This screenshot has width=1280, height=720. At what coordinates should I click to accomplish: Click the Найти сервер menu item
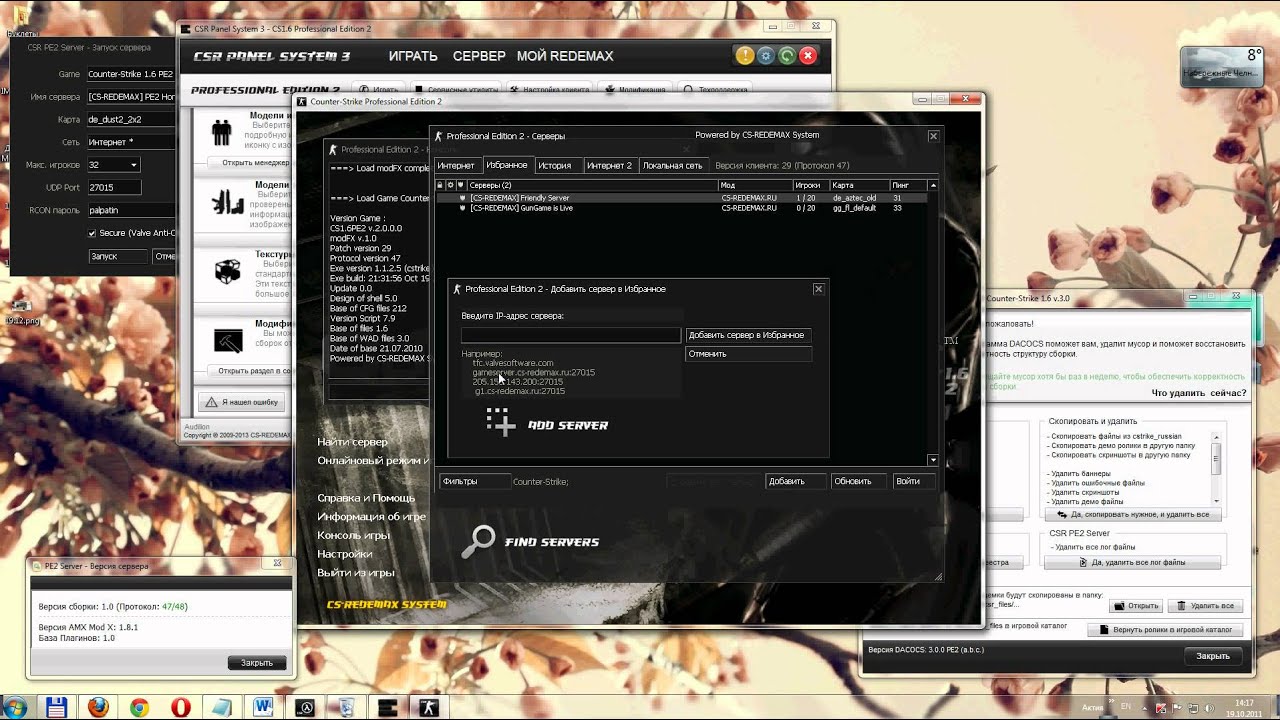click(352, 442)
